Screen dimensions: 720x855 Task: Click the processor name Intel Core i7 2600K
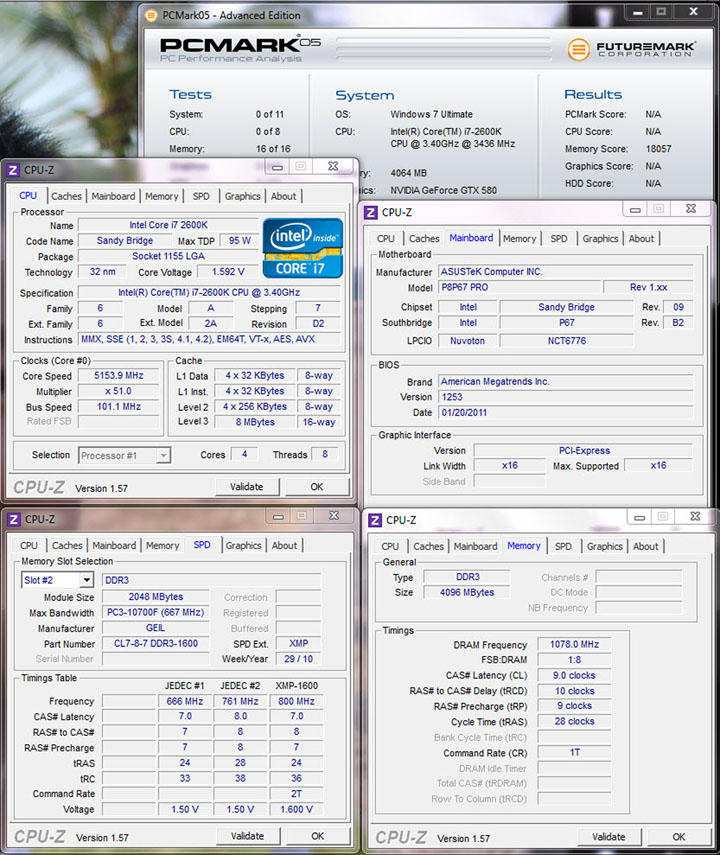click(x=168, y=225)
